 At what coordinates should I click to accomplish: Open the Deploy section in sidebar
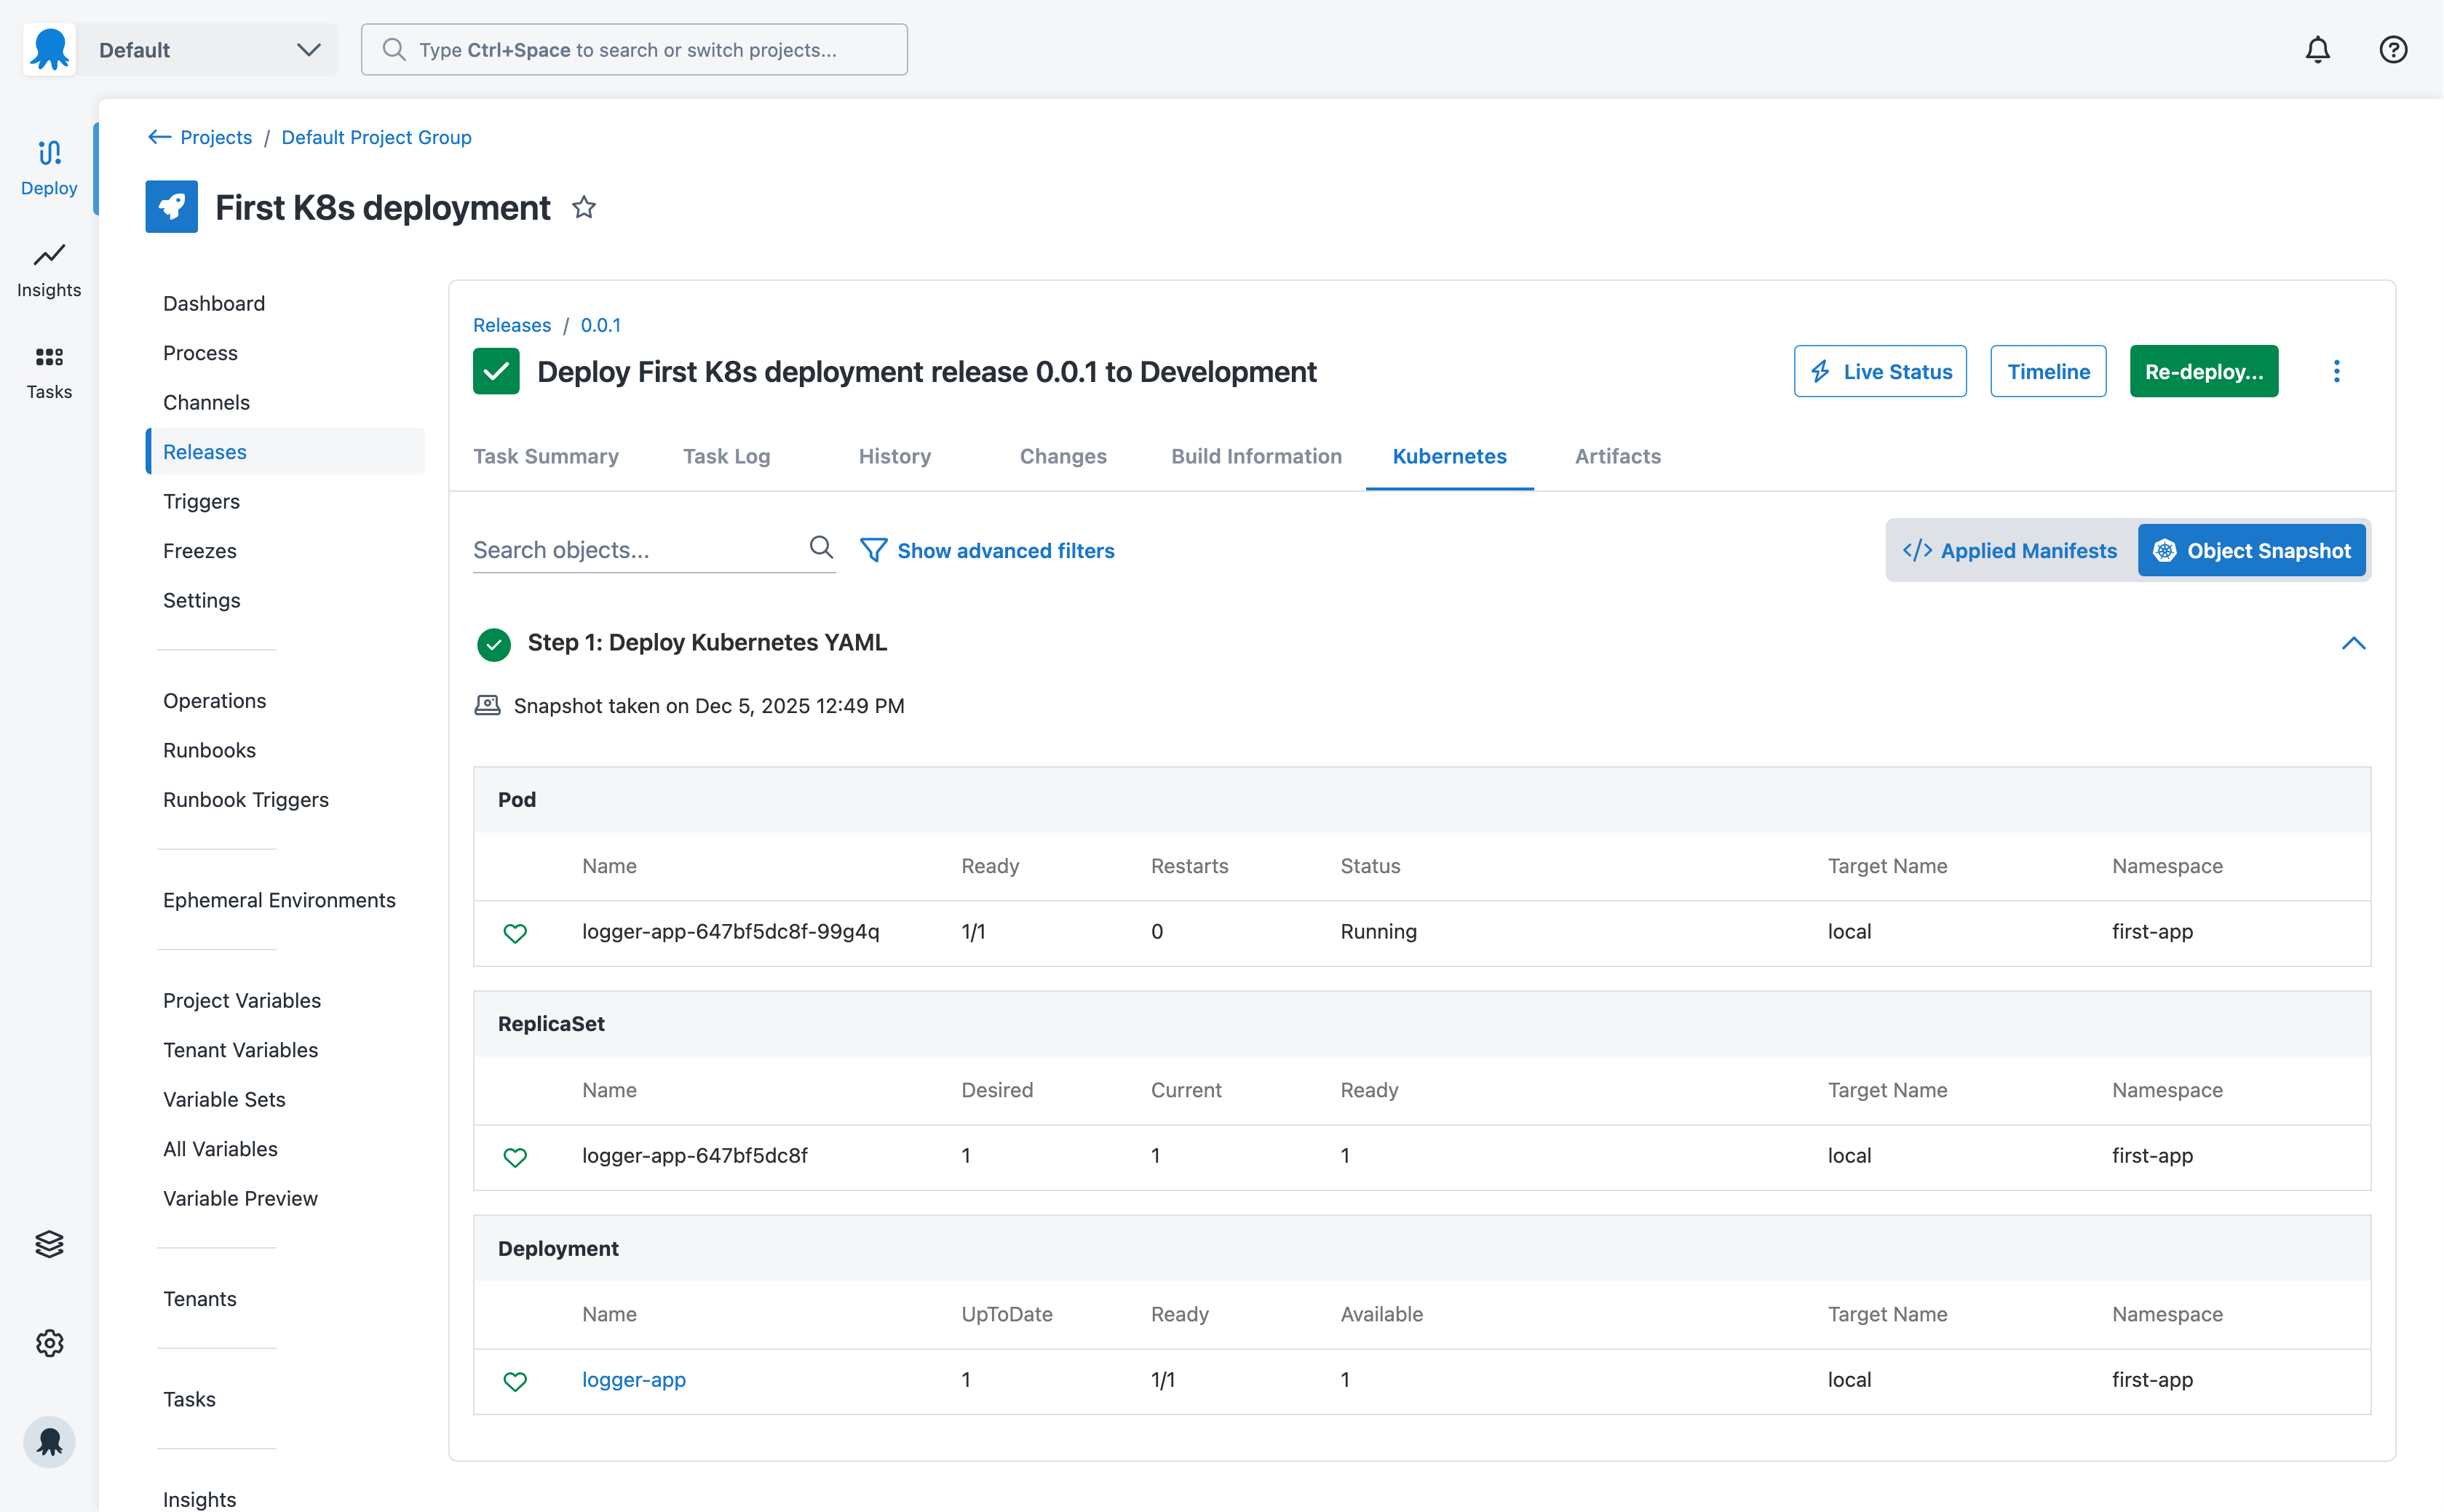(49, 168)
